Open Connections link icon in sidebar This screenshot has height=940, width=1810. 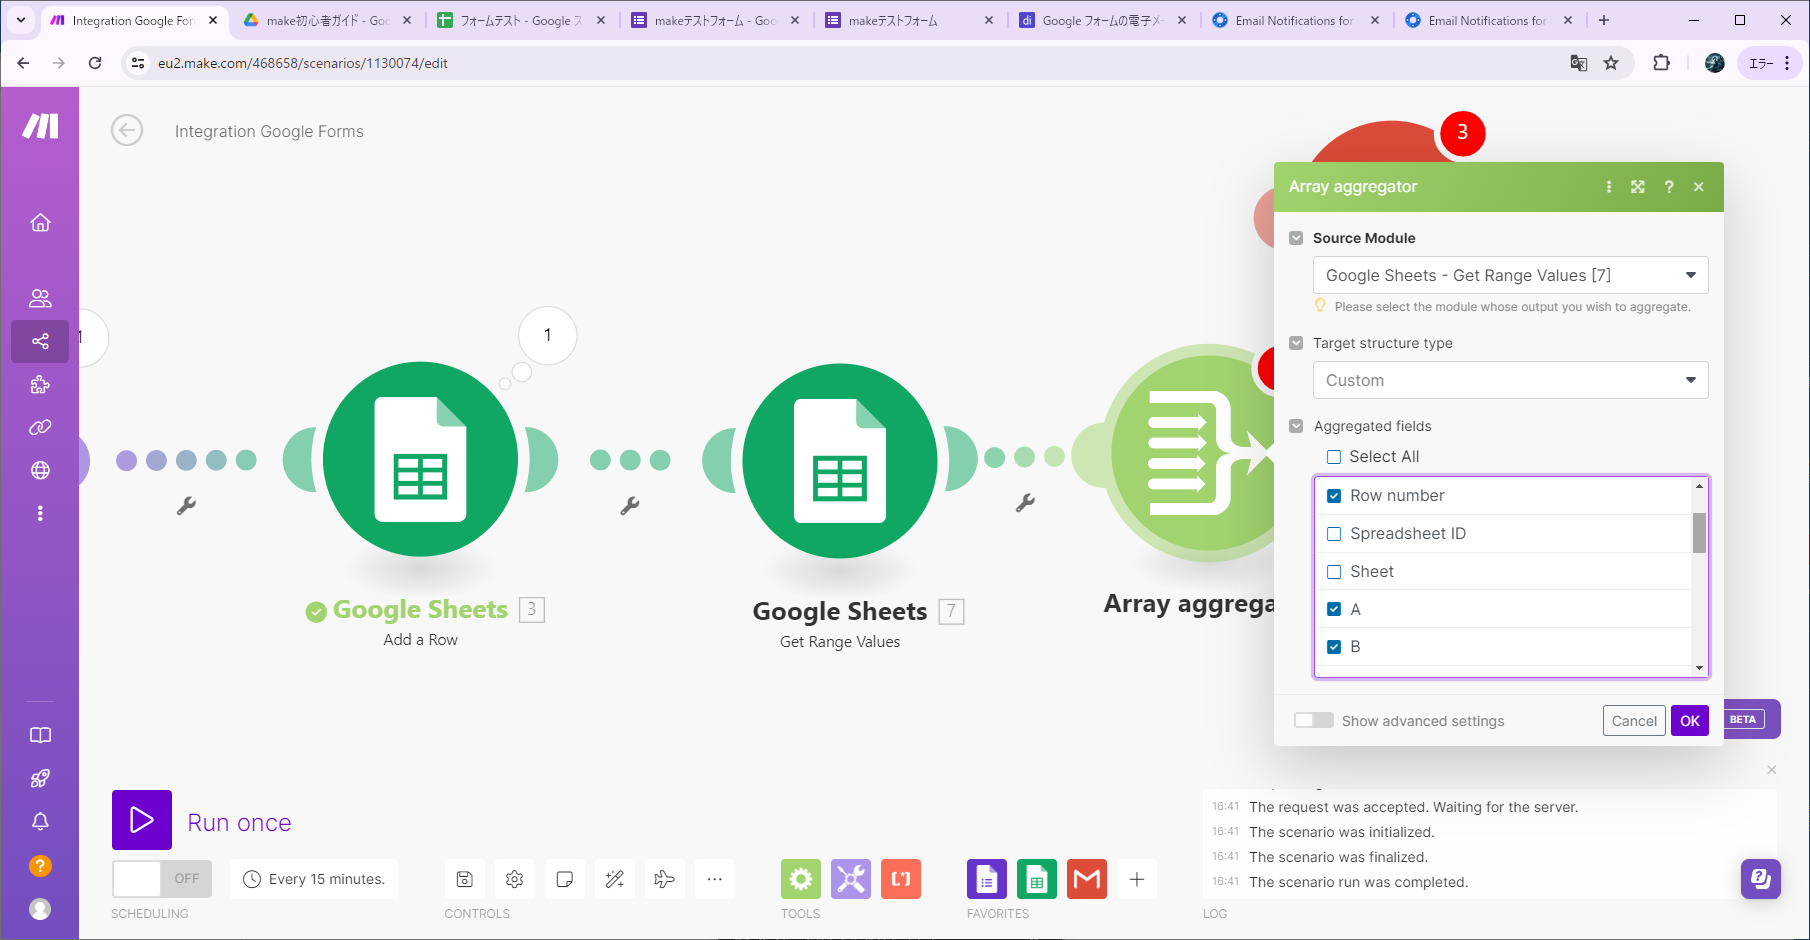[x=40, y=427]
